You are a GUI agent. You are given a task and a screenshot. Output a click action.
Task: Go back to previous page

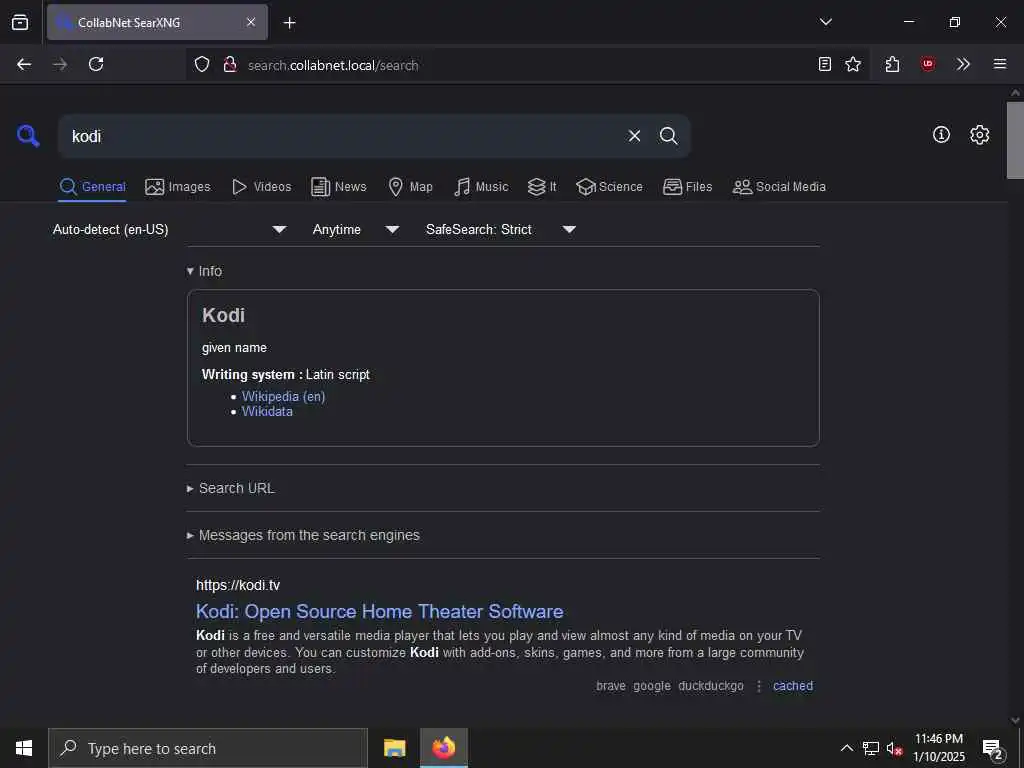[x=24, y=64]
